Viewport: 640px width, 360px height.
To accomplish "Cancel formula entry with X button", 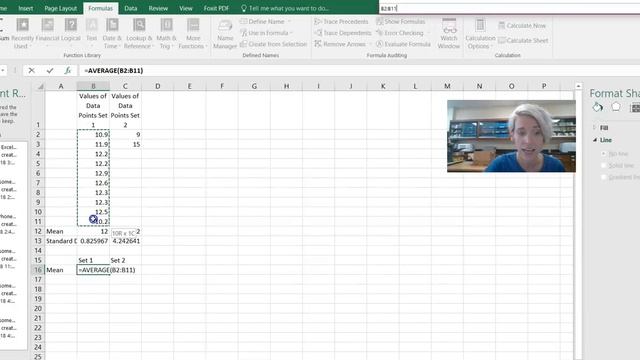I will (31, 71).
